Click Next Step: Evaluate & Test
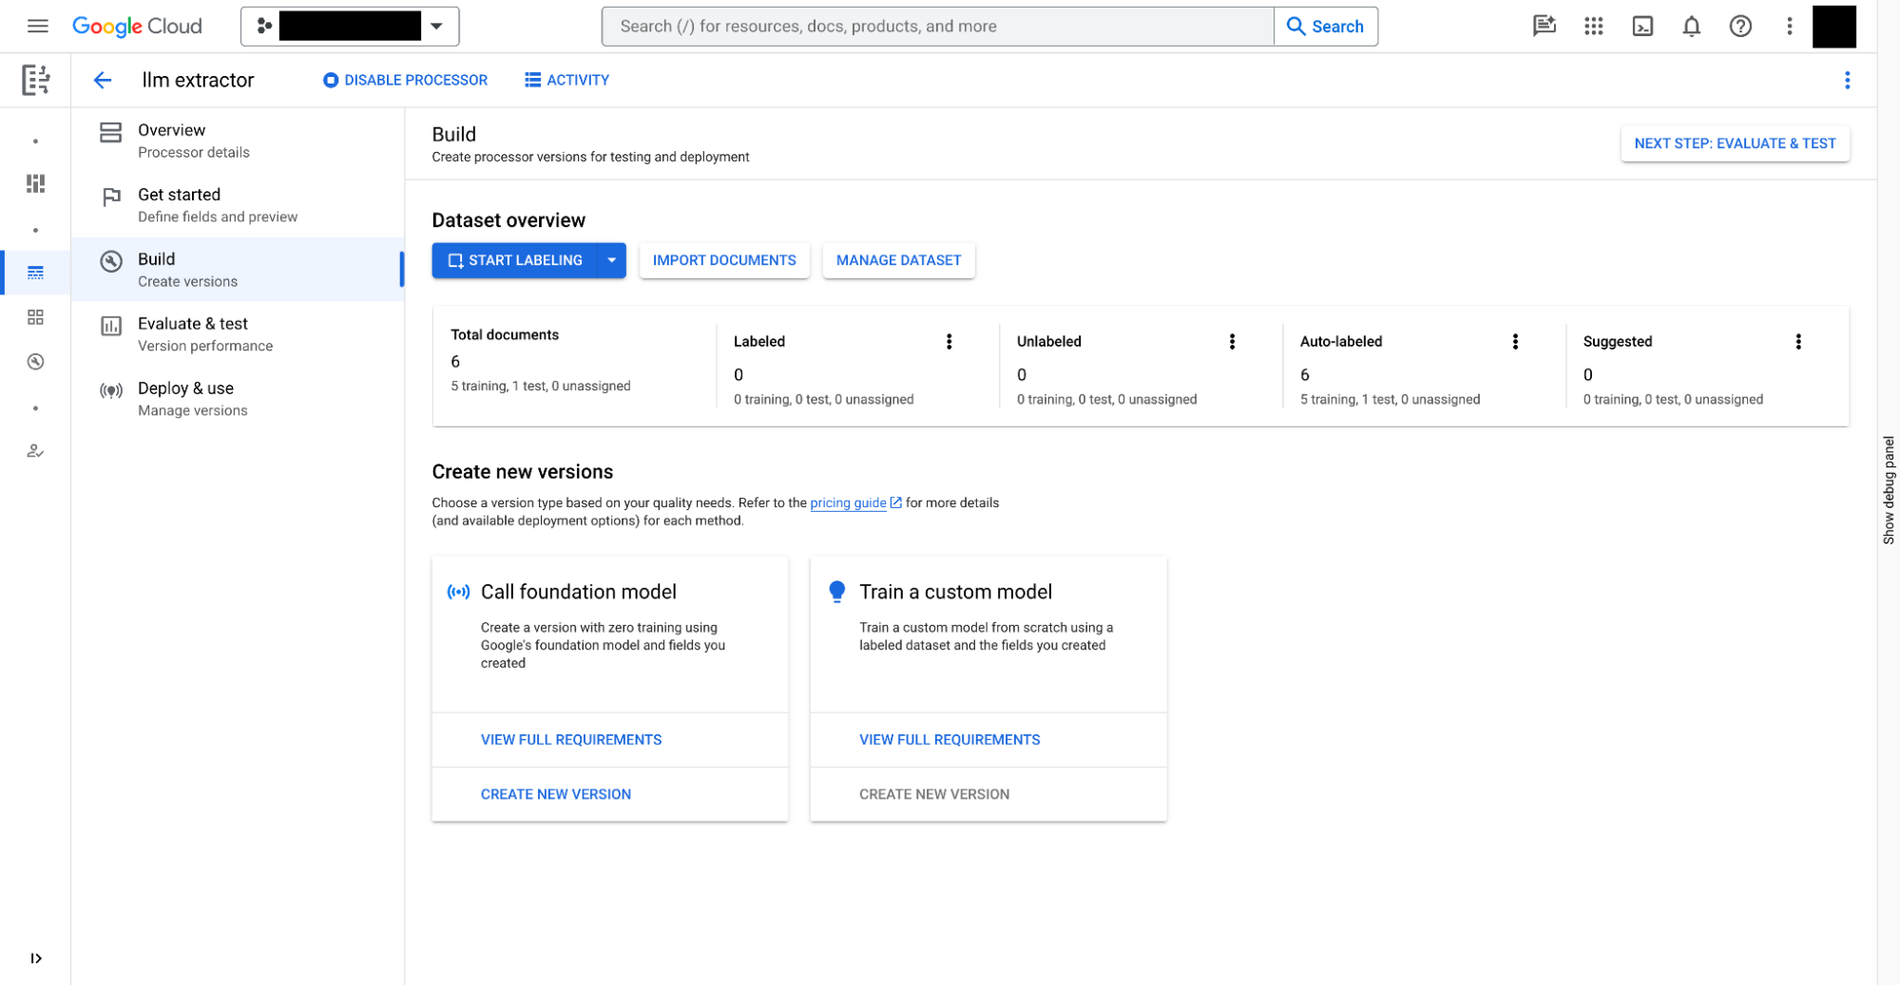The width and height of the screenshot is (1900, 985). tap(1735, 143)
